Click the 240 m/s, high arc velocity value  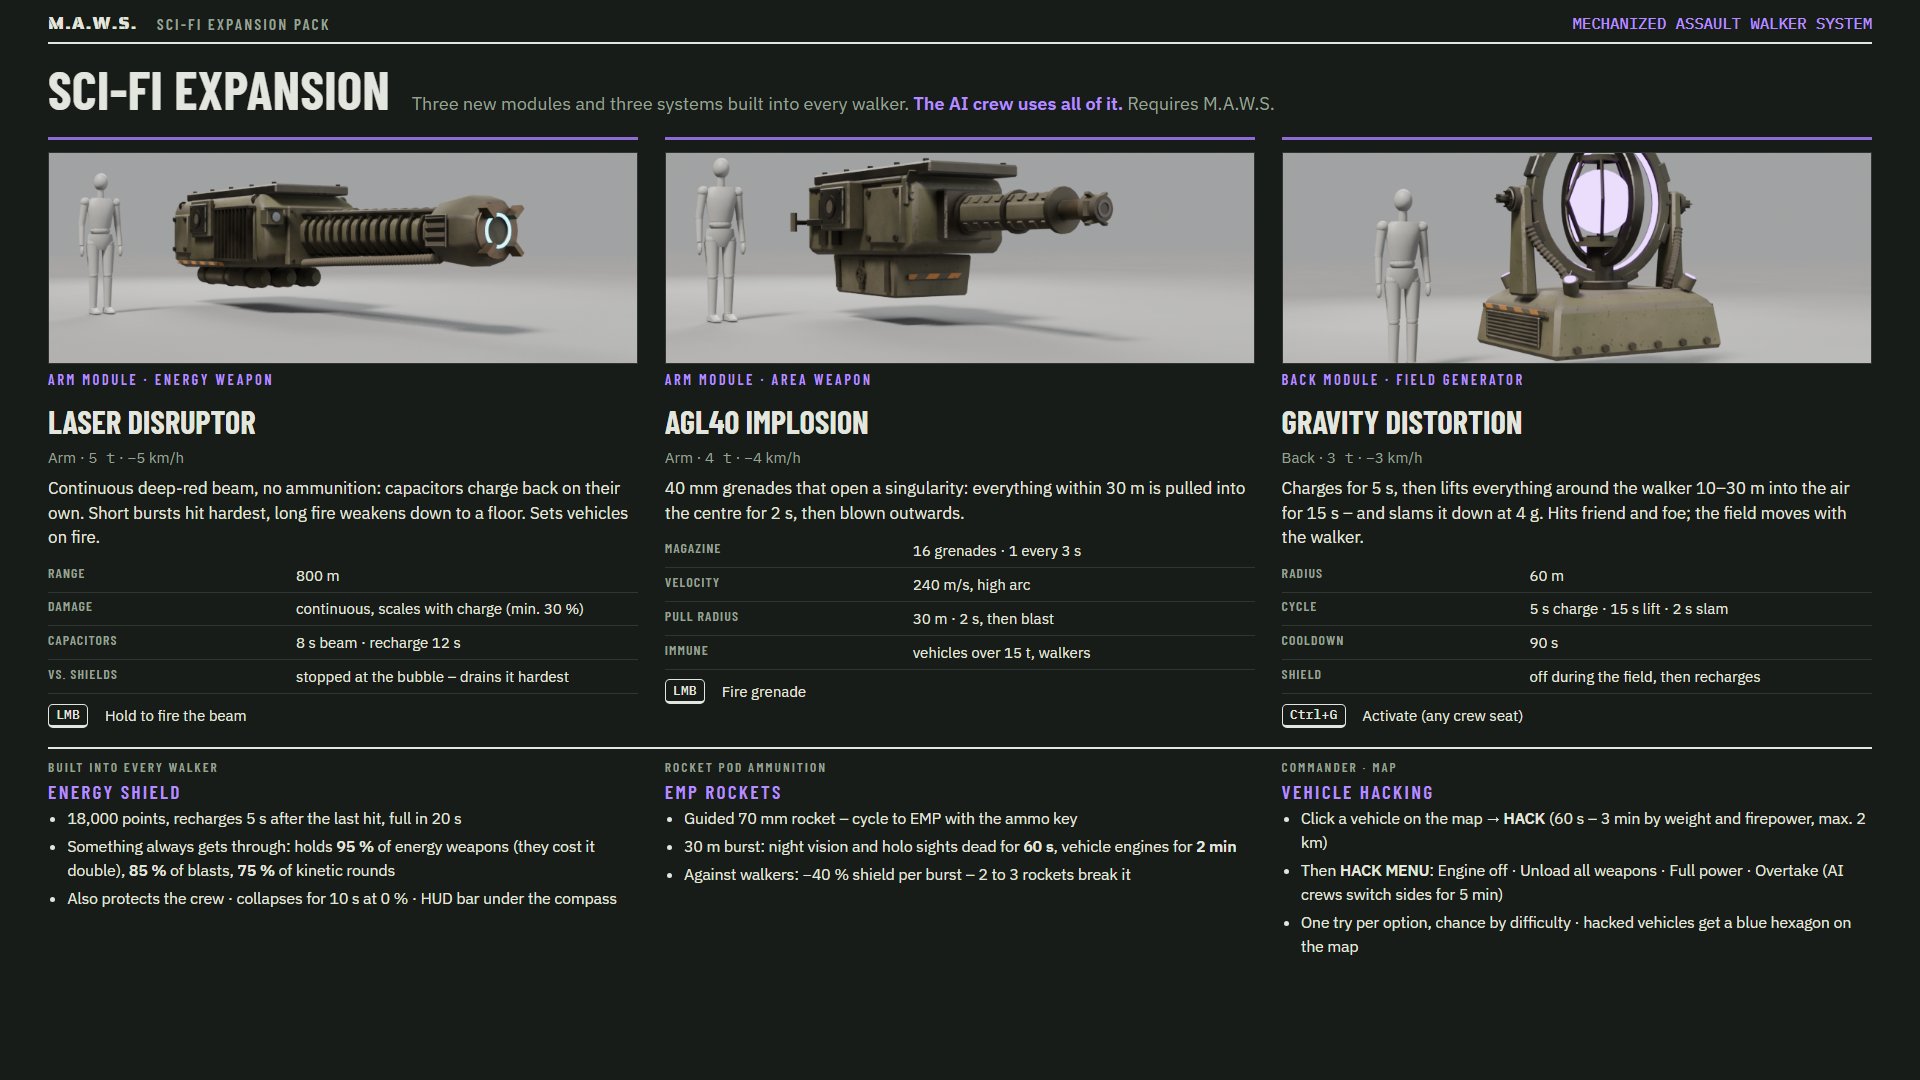tap(971, 585)
